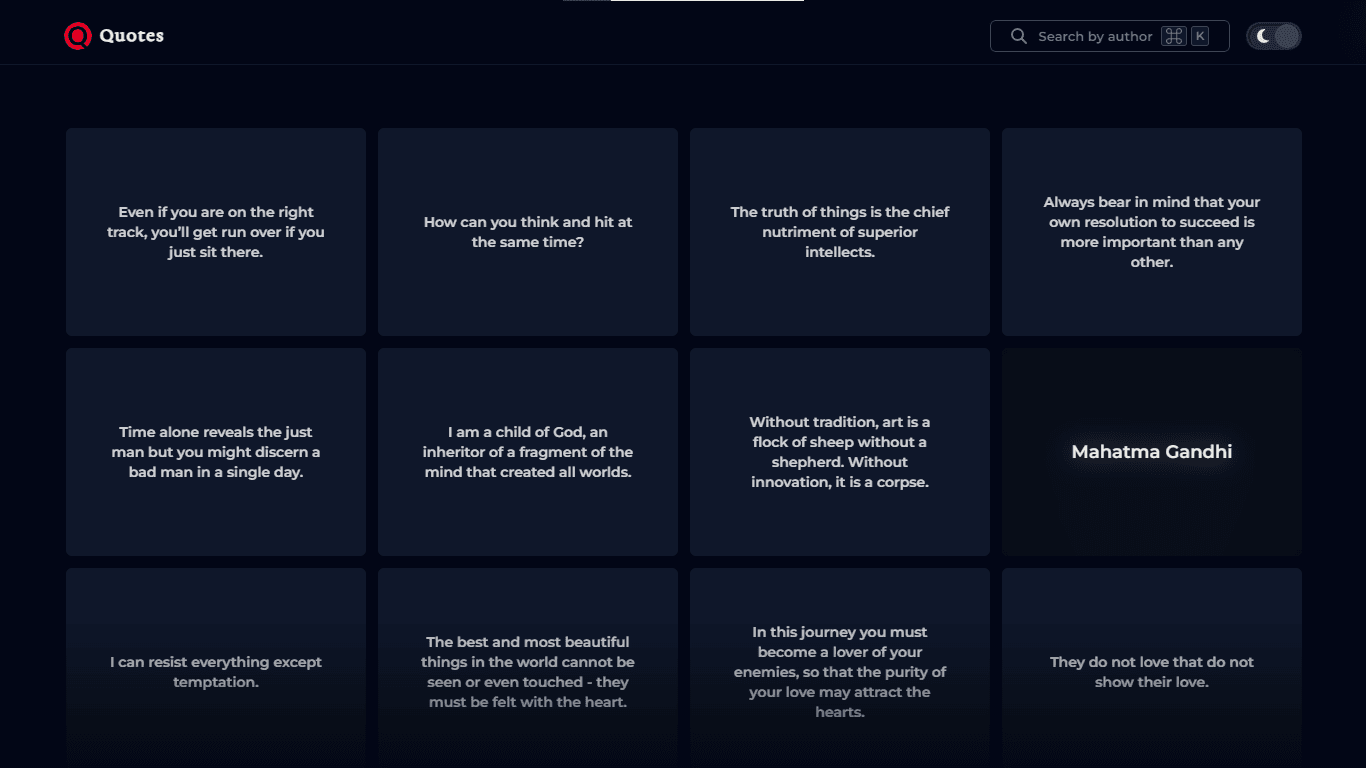Viewport: 1366px width, 768px height.
Task: Open the 'Time alone reveals' quote card
Action: pyautogui.click(x=216, y=452)
